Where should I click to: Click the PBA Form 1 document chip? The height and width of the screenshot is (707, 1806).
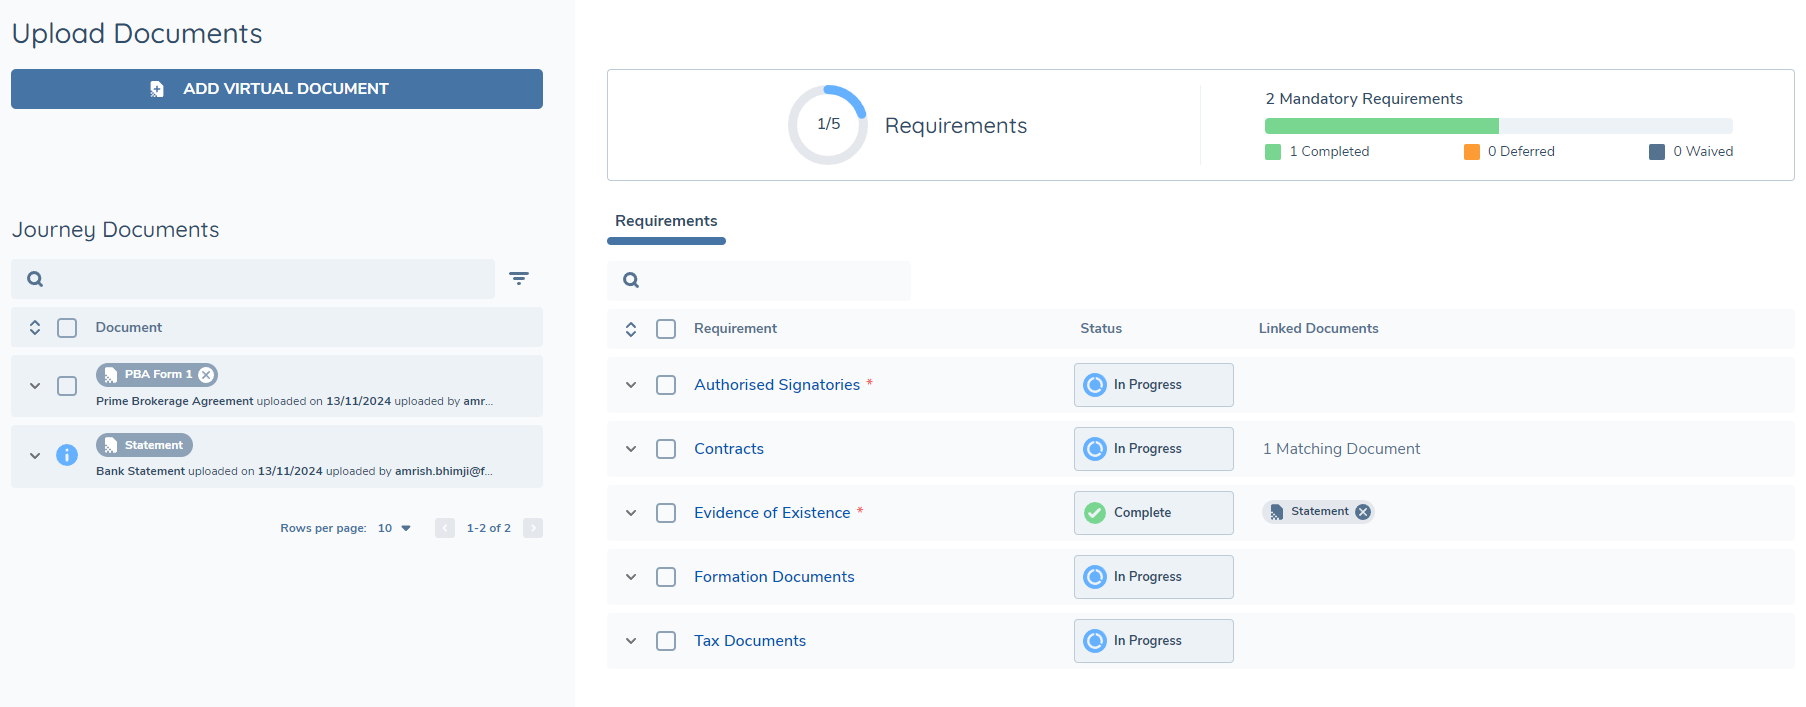coord(157,375)
